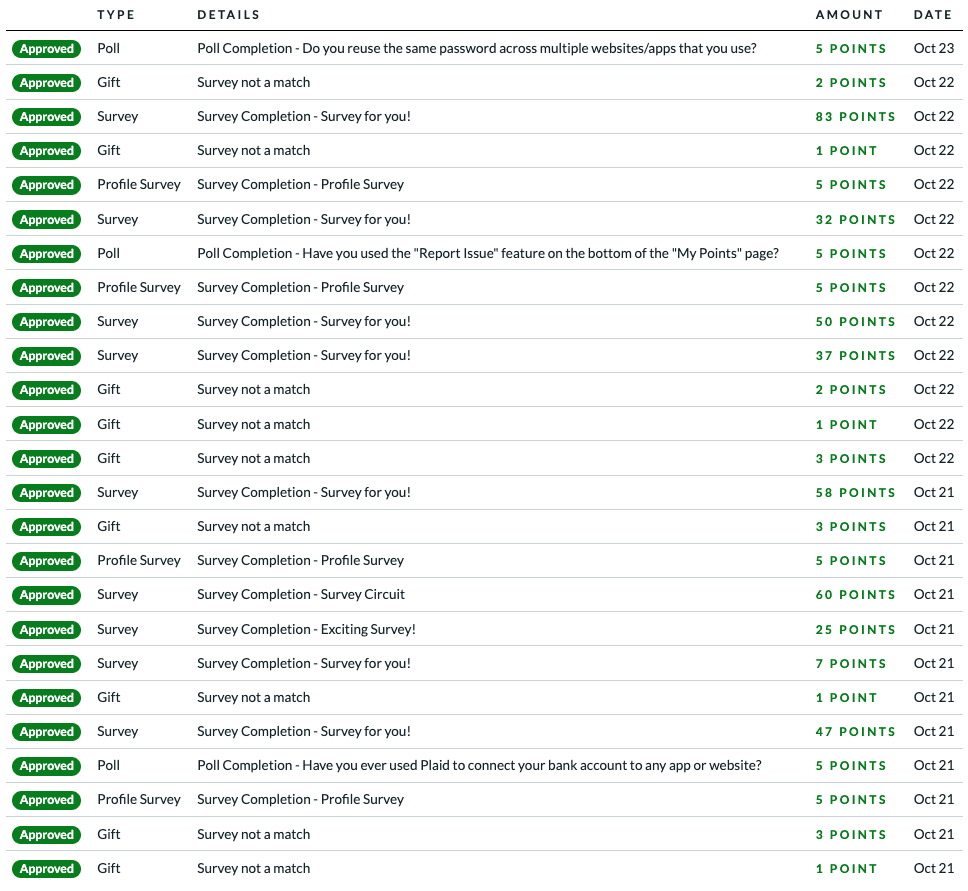Click the TYPE column header

116,15
